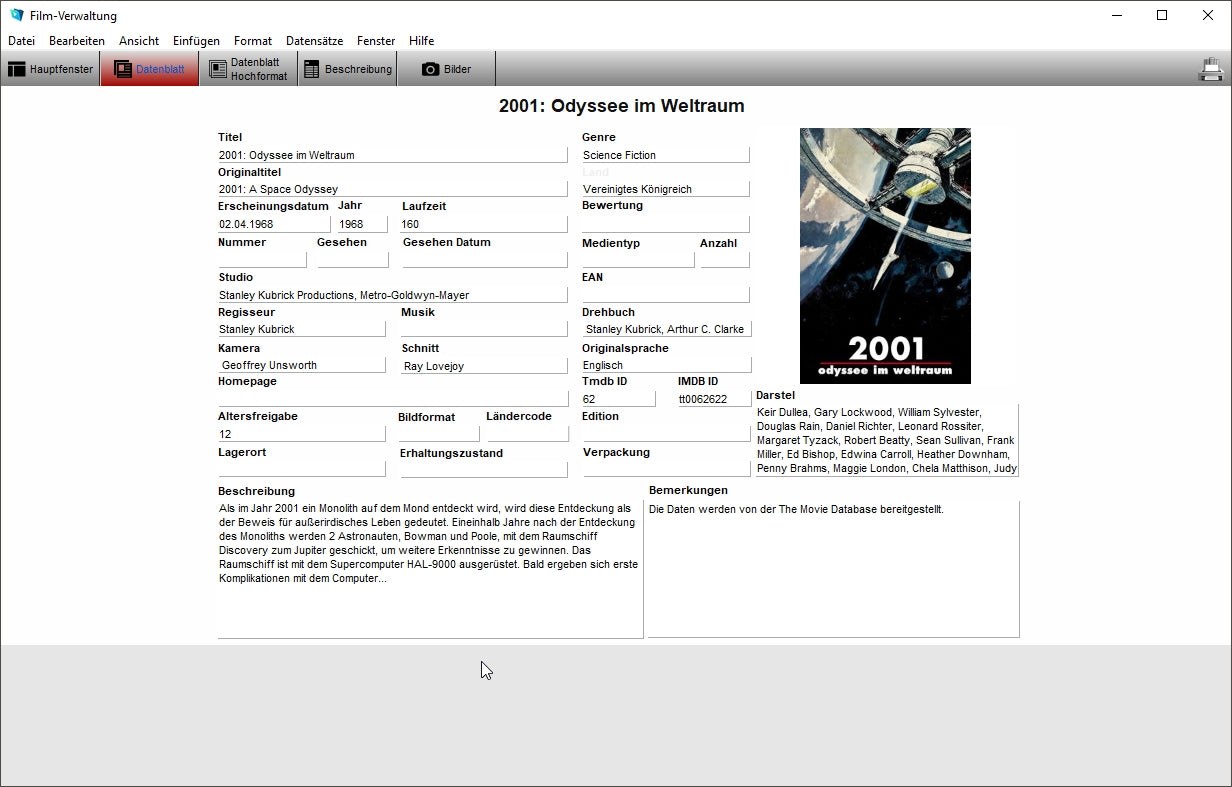Click the IMDB ID field tt0062622
Viewport: 1232px width, 787px height.
pyautogui.click(x=715, y=399)
